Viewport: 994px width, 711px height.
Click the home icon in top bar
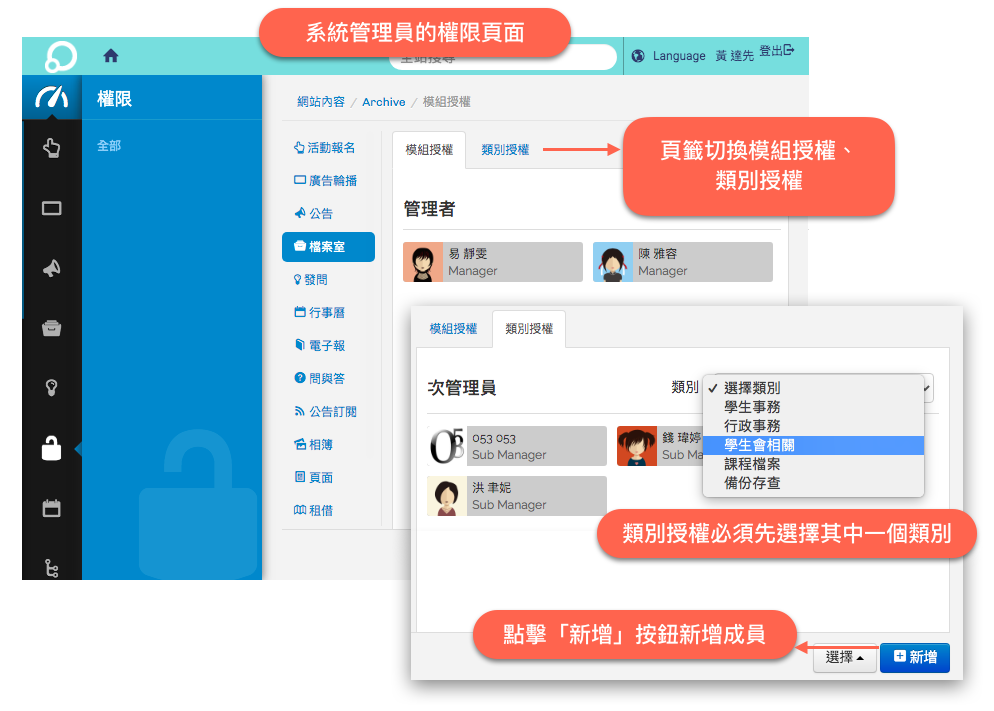pyautogui.click(x=111, y=56)
